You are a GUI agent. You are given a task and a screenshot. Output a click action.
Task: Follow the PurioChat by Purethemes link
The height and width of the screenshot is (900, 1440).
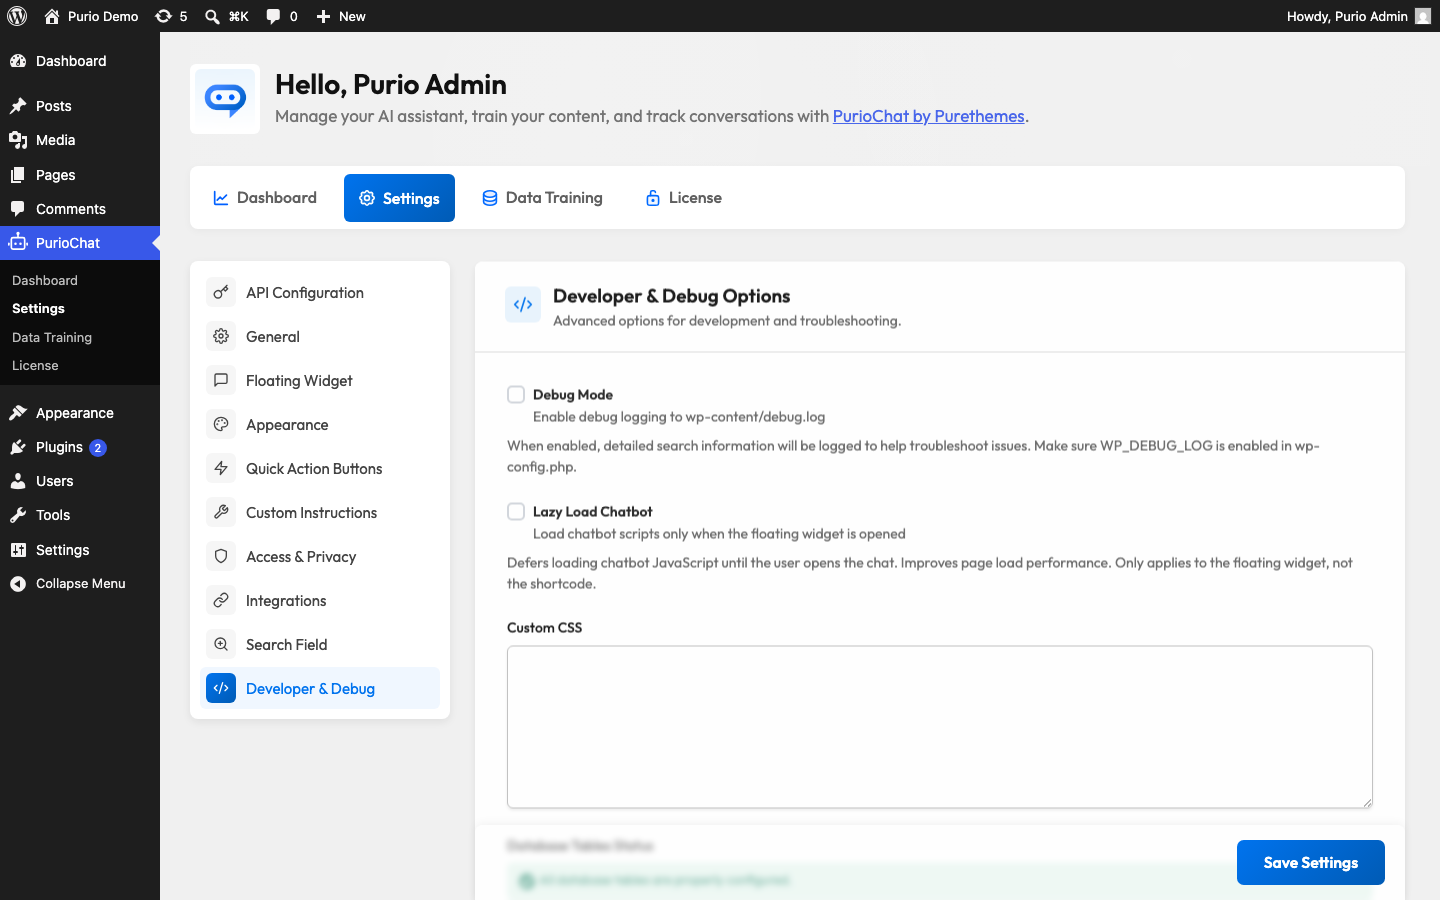[x=929, y=116]
